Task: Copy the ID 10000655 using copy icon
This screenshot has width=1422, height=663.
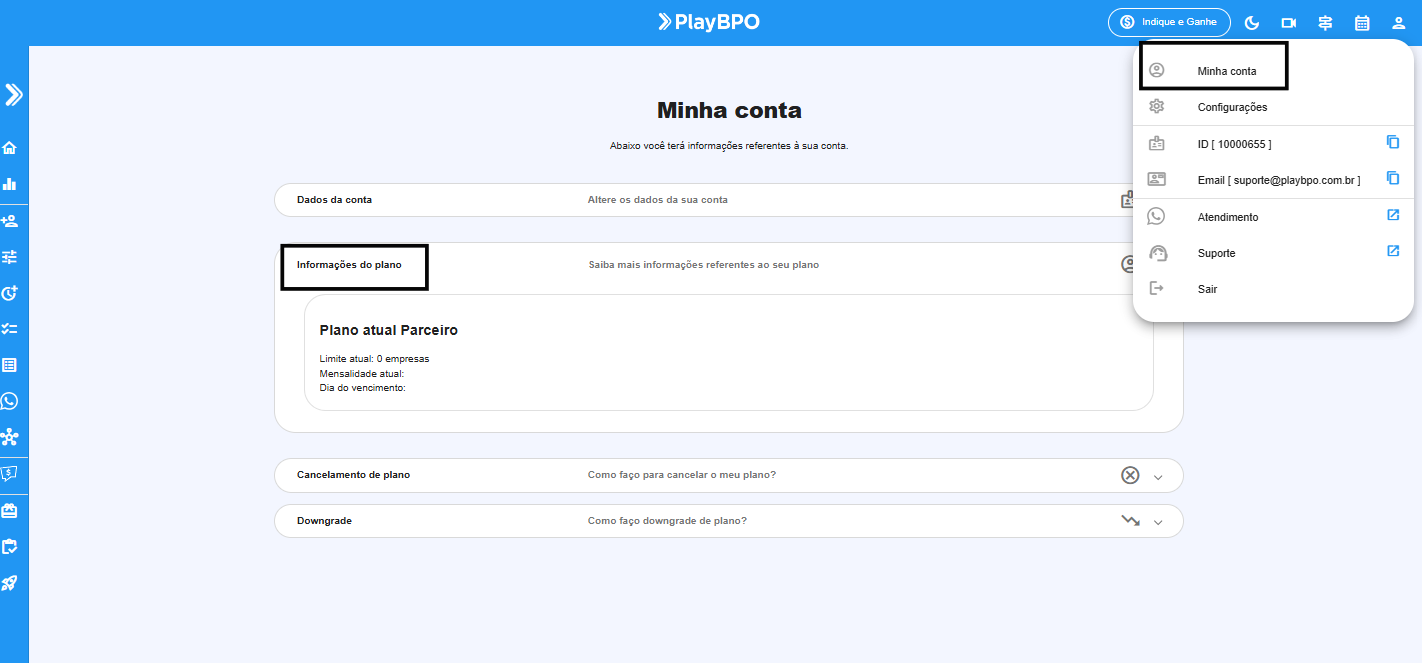Action: [x=1393, y=142]
